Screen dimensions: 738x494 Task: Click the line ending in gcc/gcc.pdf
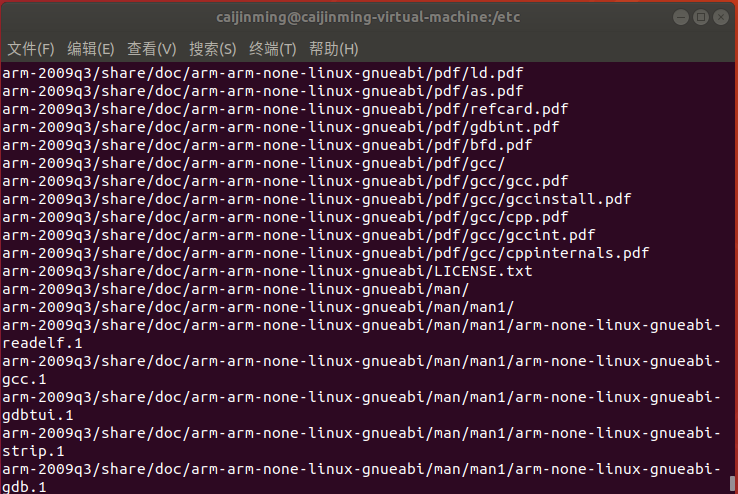click(285, 181)
